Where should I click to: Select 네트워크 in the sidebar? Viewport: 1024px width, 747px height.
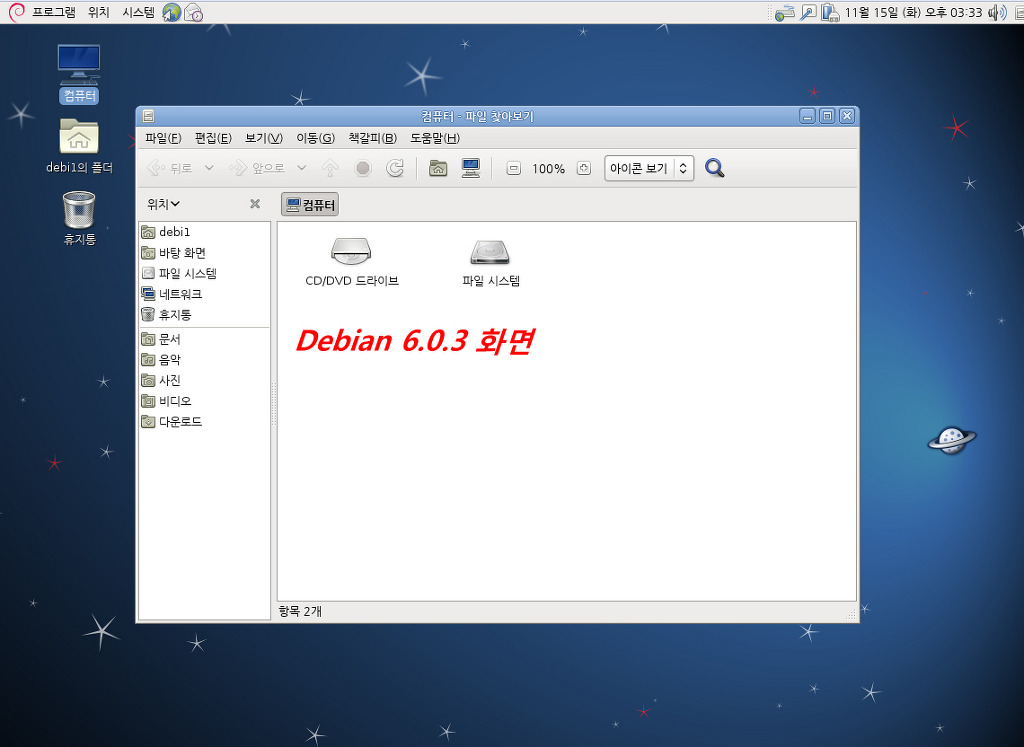click(180, 294)
